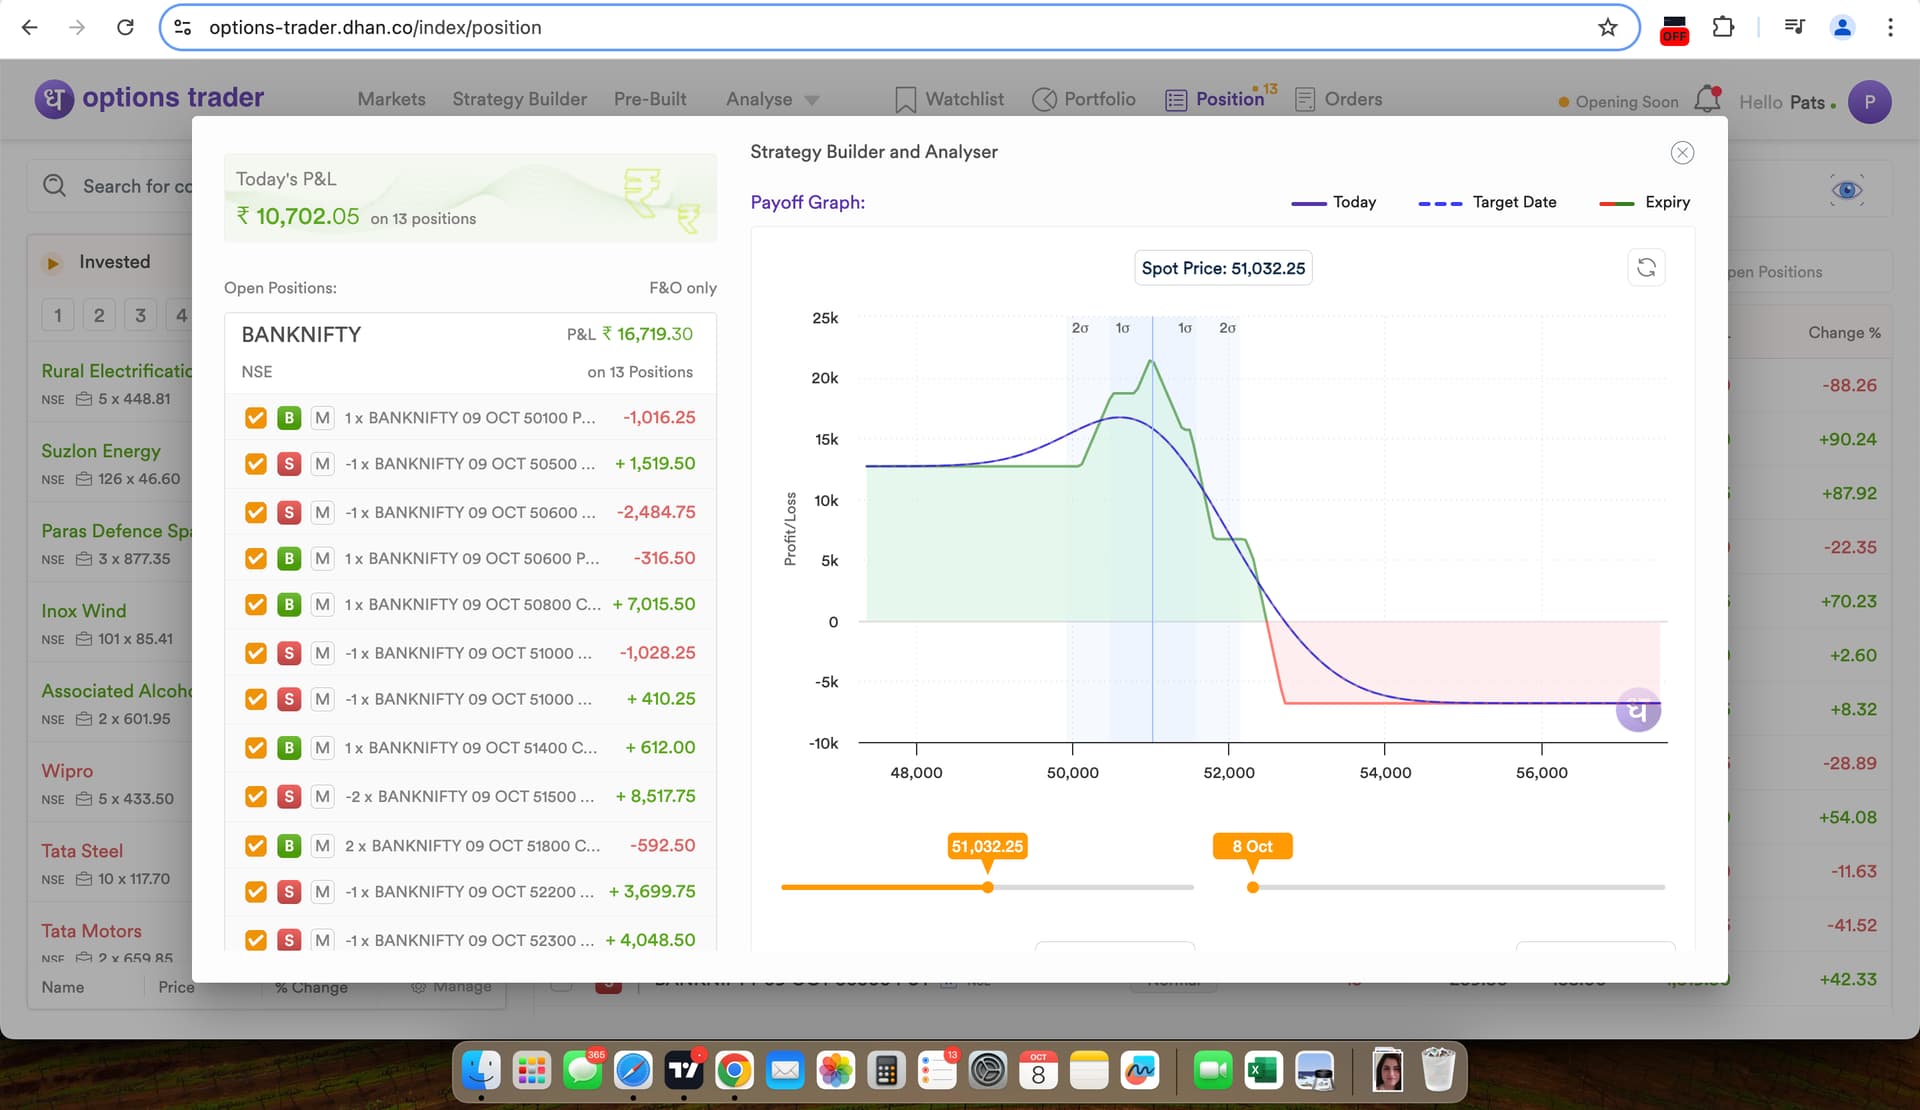The image size is (1920, 1110).
Task: Uncheck the 50500 sell position
Action: pos(256,463)
